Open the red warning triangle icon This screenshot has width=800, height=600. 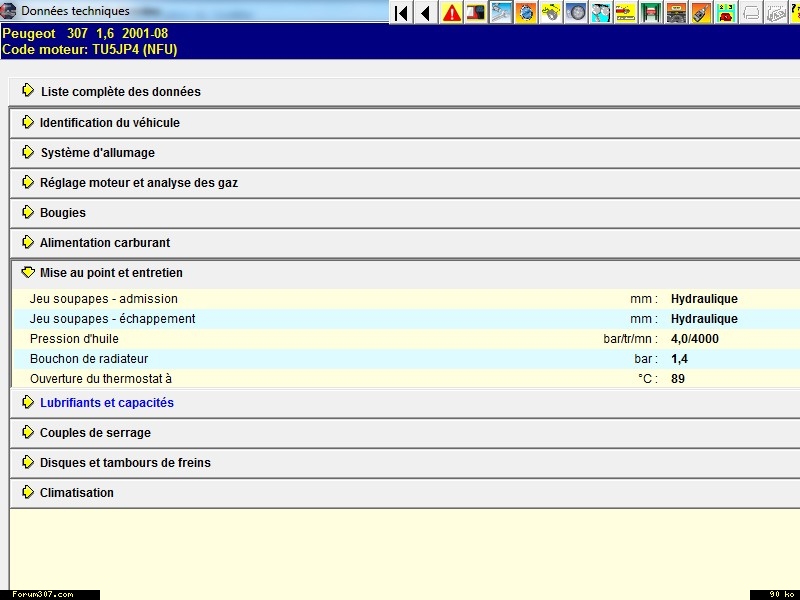click(451, 12)
